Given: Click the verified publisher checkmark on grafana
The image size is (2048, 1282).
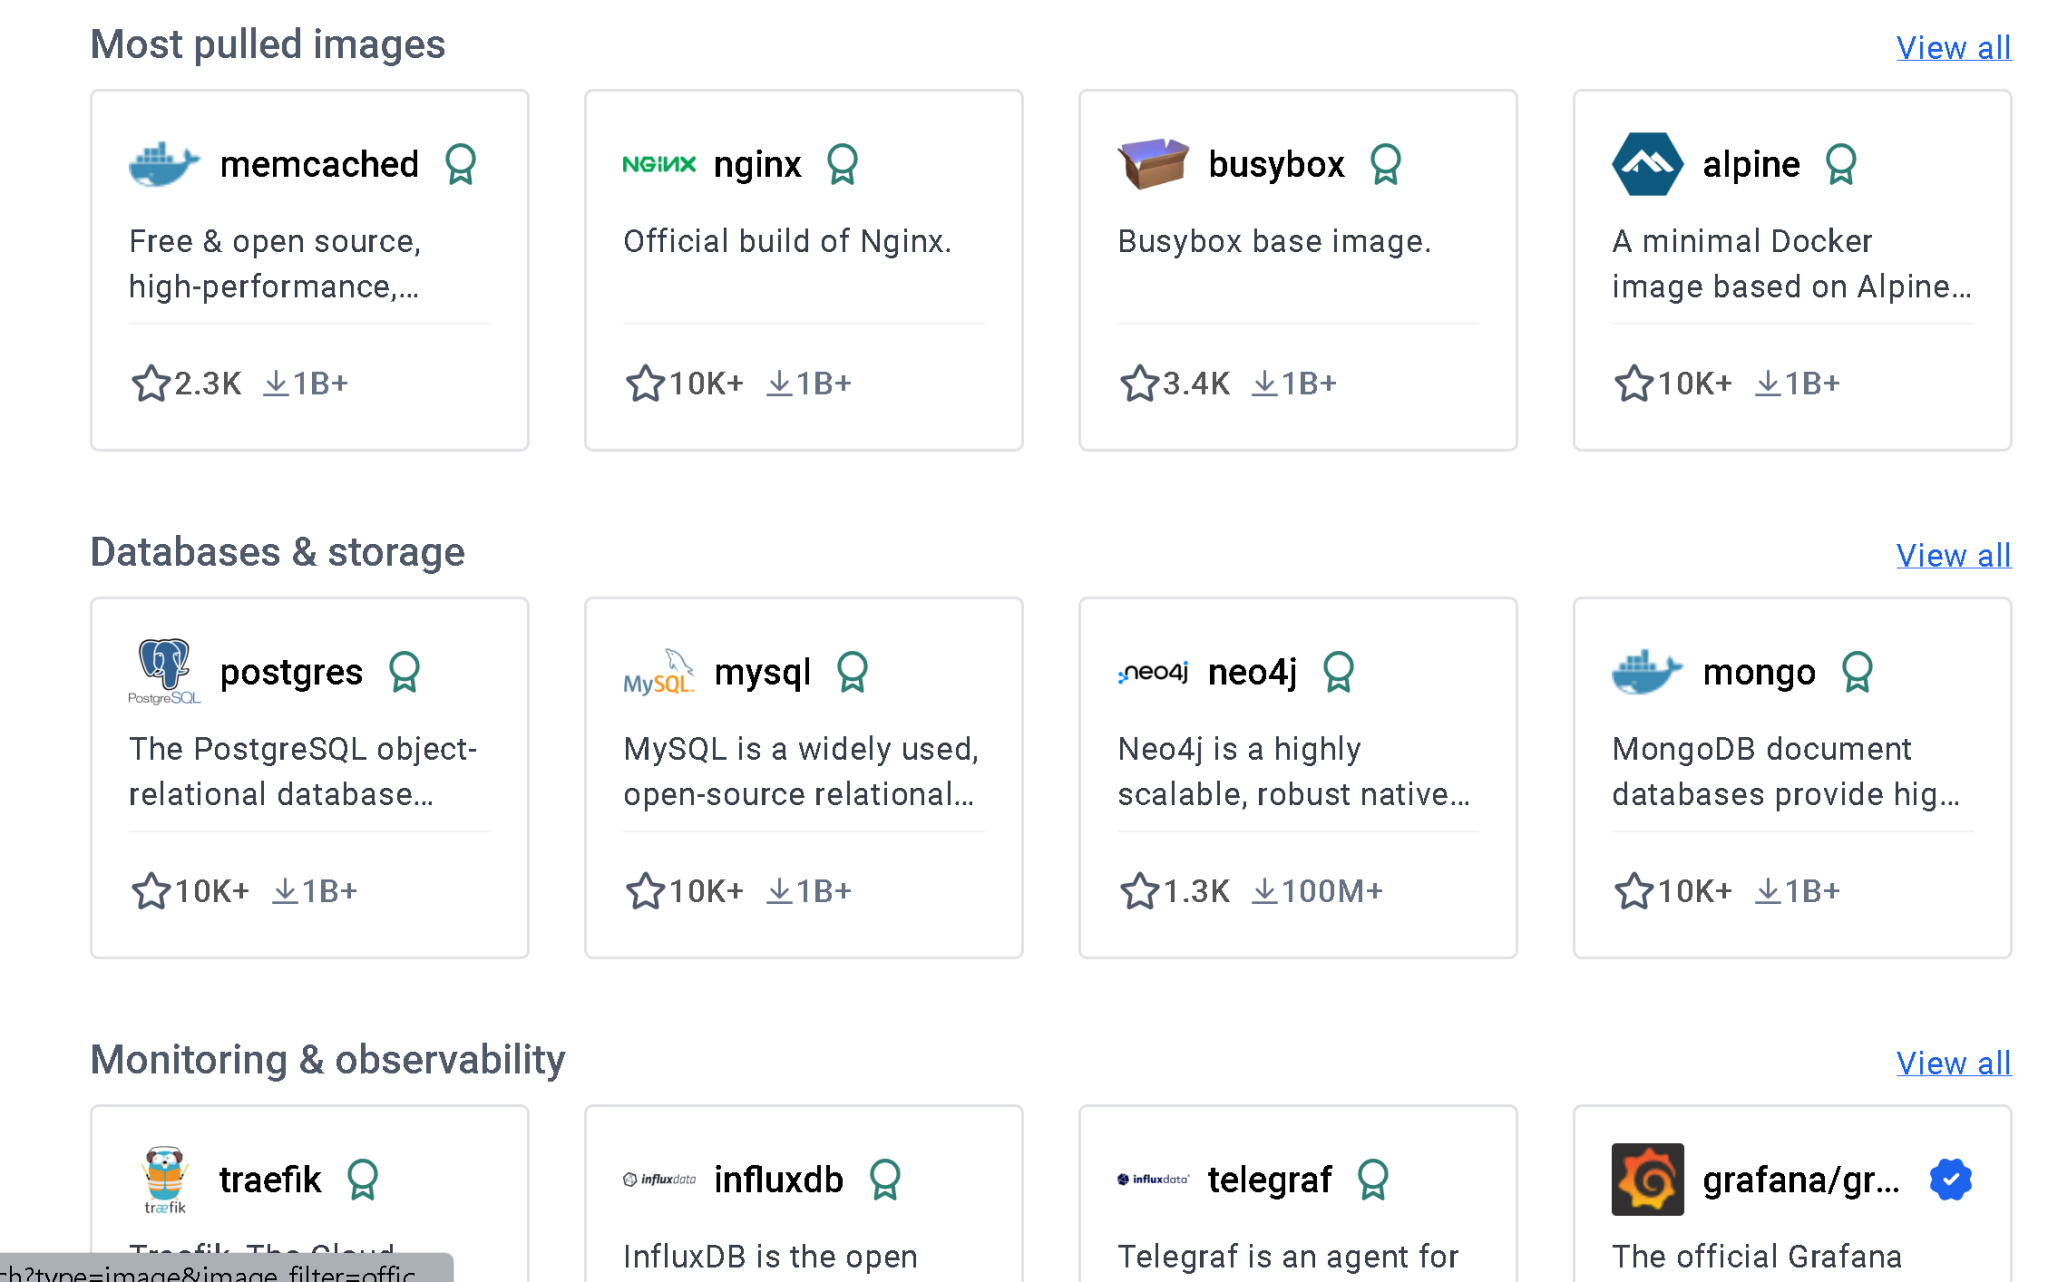Looking at the screenshot, I should pos(1949,1179).
